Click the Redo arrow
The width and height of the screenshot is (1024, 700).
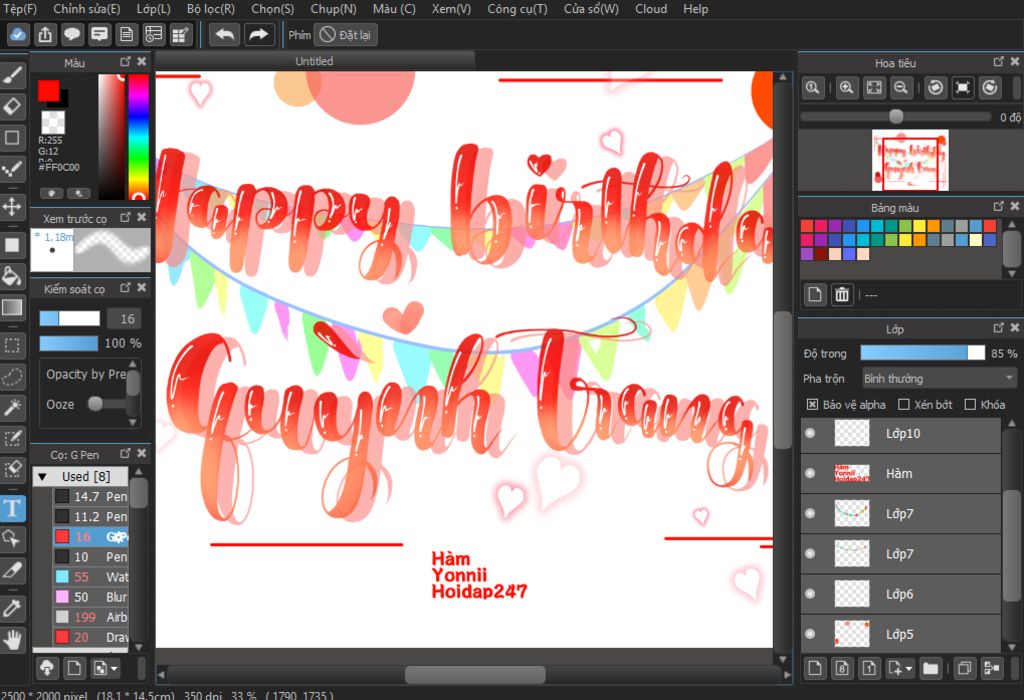click(259, 35)
